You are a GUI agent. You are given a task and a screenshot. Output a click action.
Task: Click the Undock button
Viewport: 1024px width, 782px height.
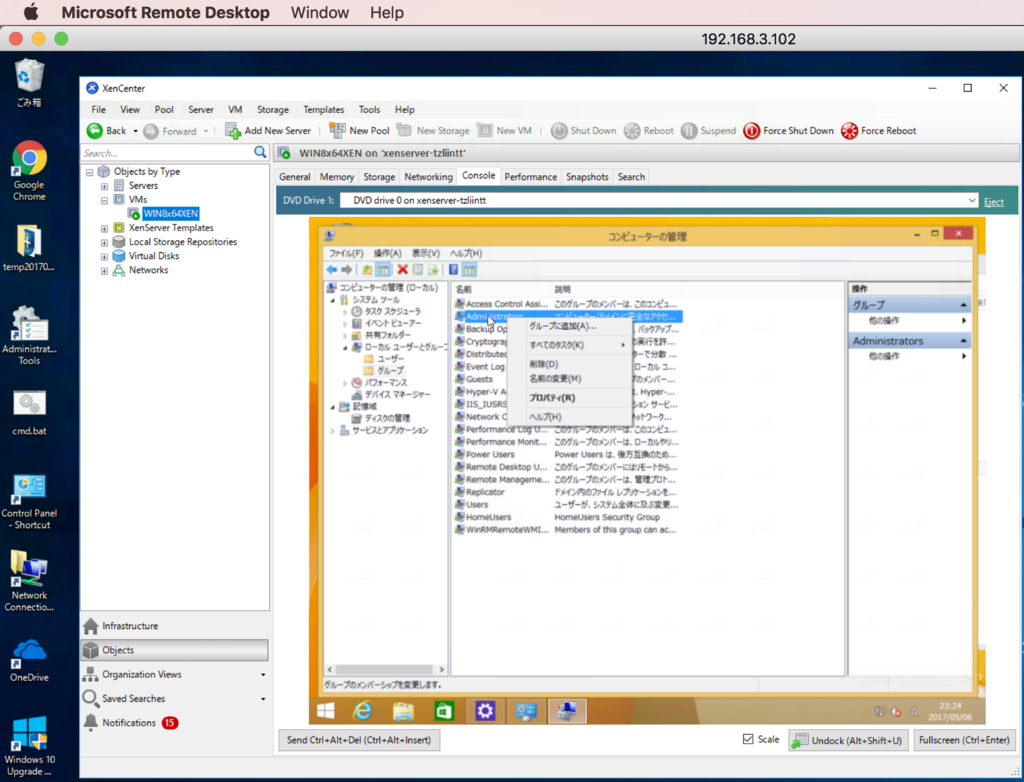(848, 740)
